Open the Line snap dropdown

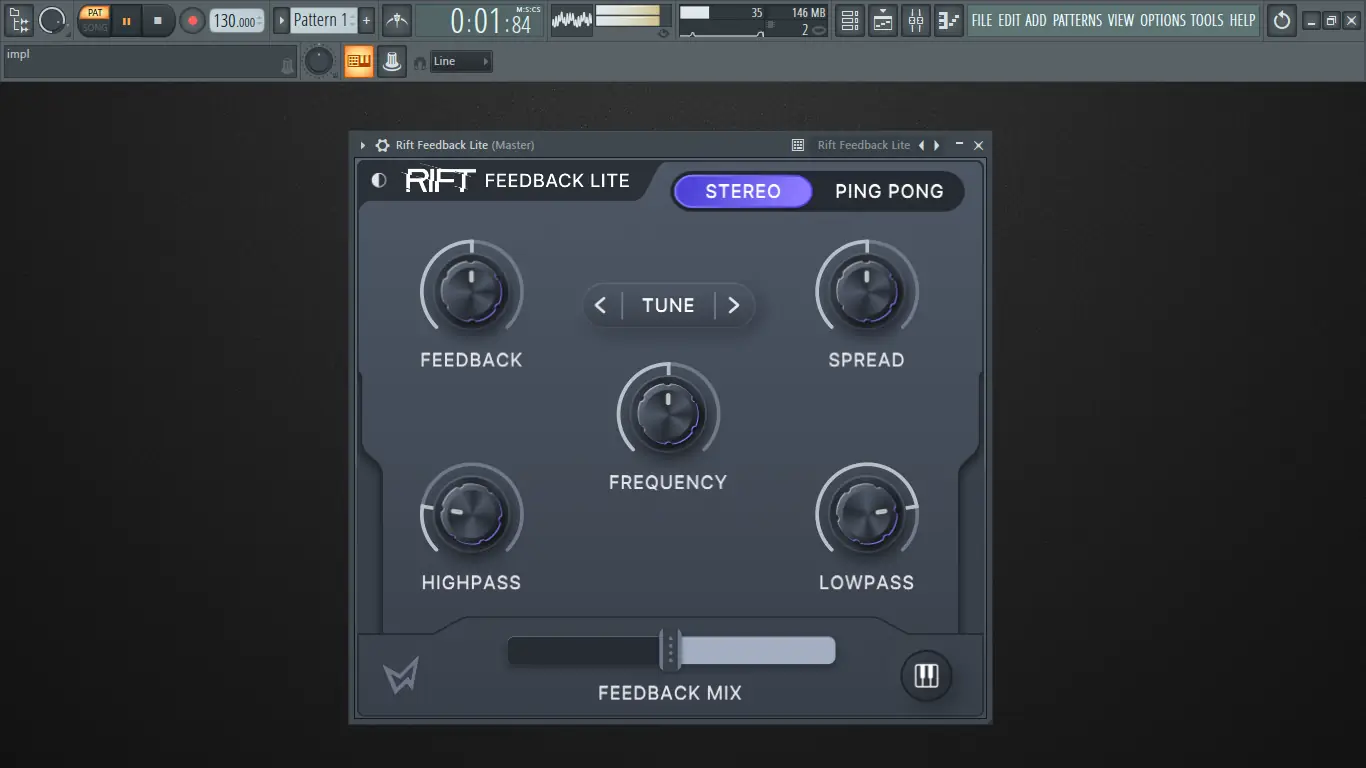coord(459,61)
